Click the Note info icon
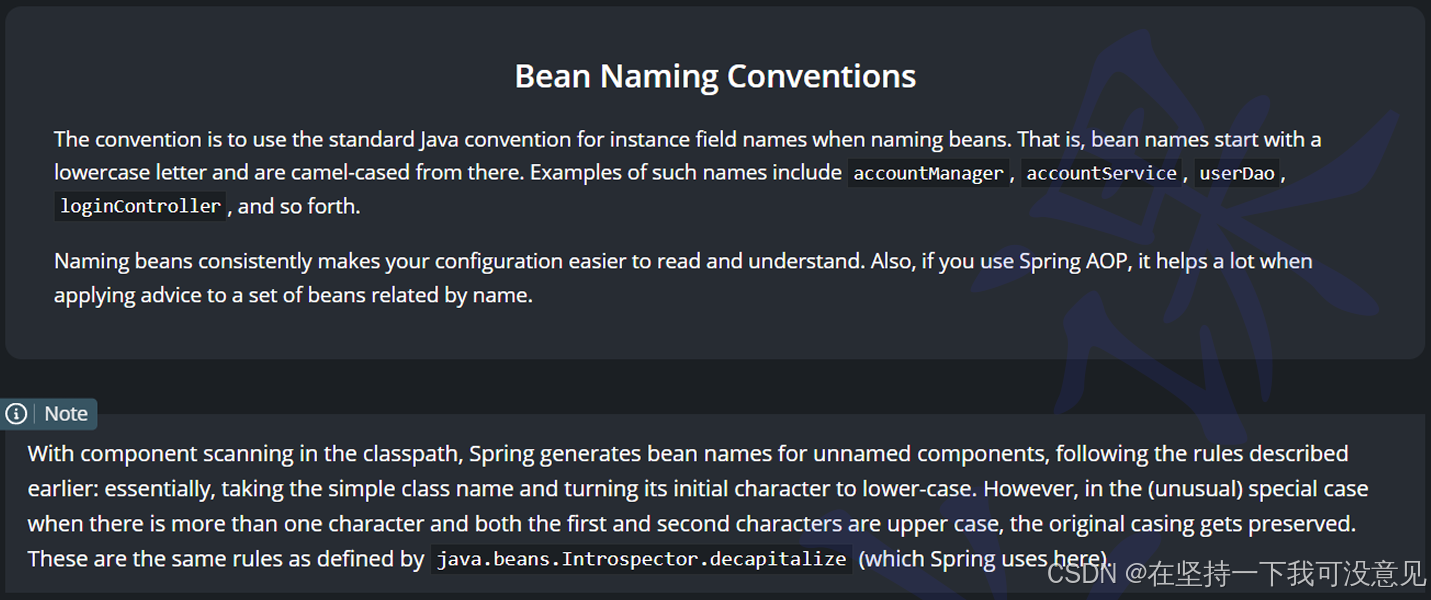The width and height of the screenshot is (1431, 600). coord(16,414)
